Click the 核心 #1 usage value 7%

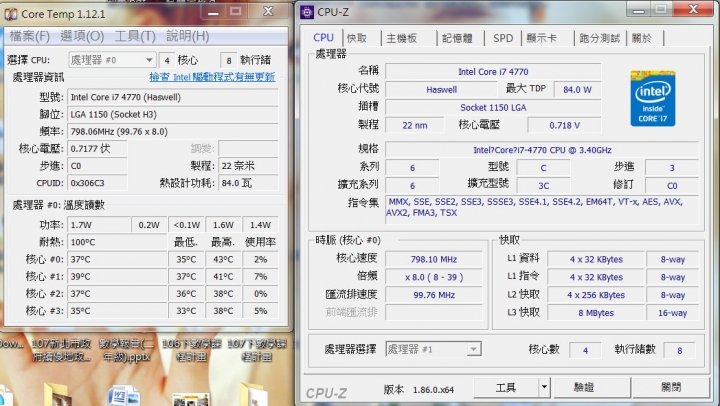pyautogui.click(x=260, y=276)
